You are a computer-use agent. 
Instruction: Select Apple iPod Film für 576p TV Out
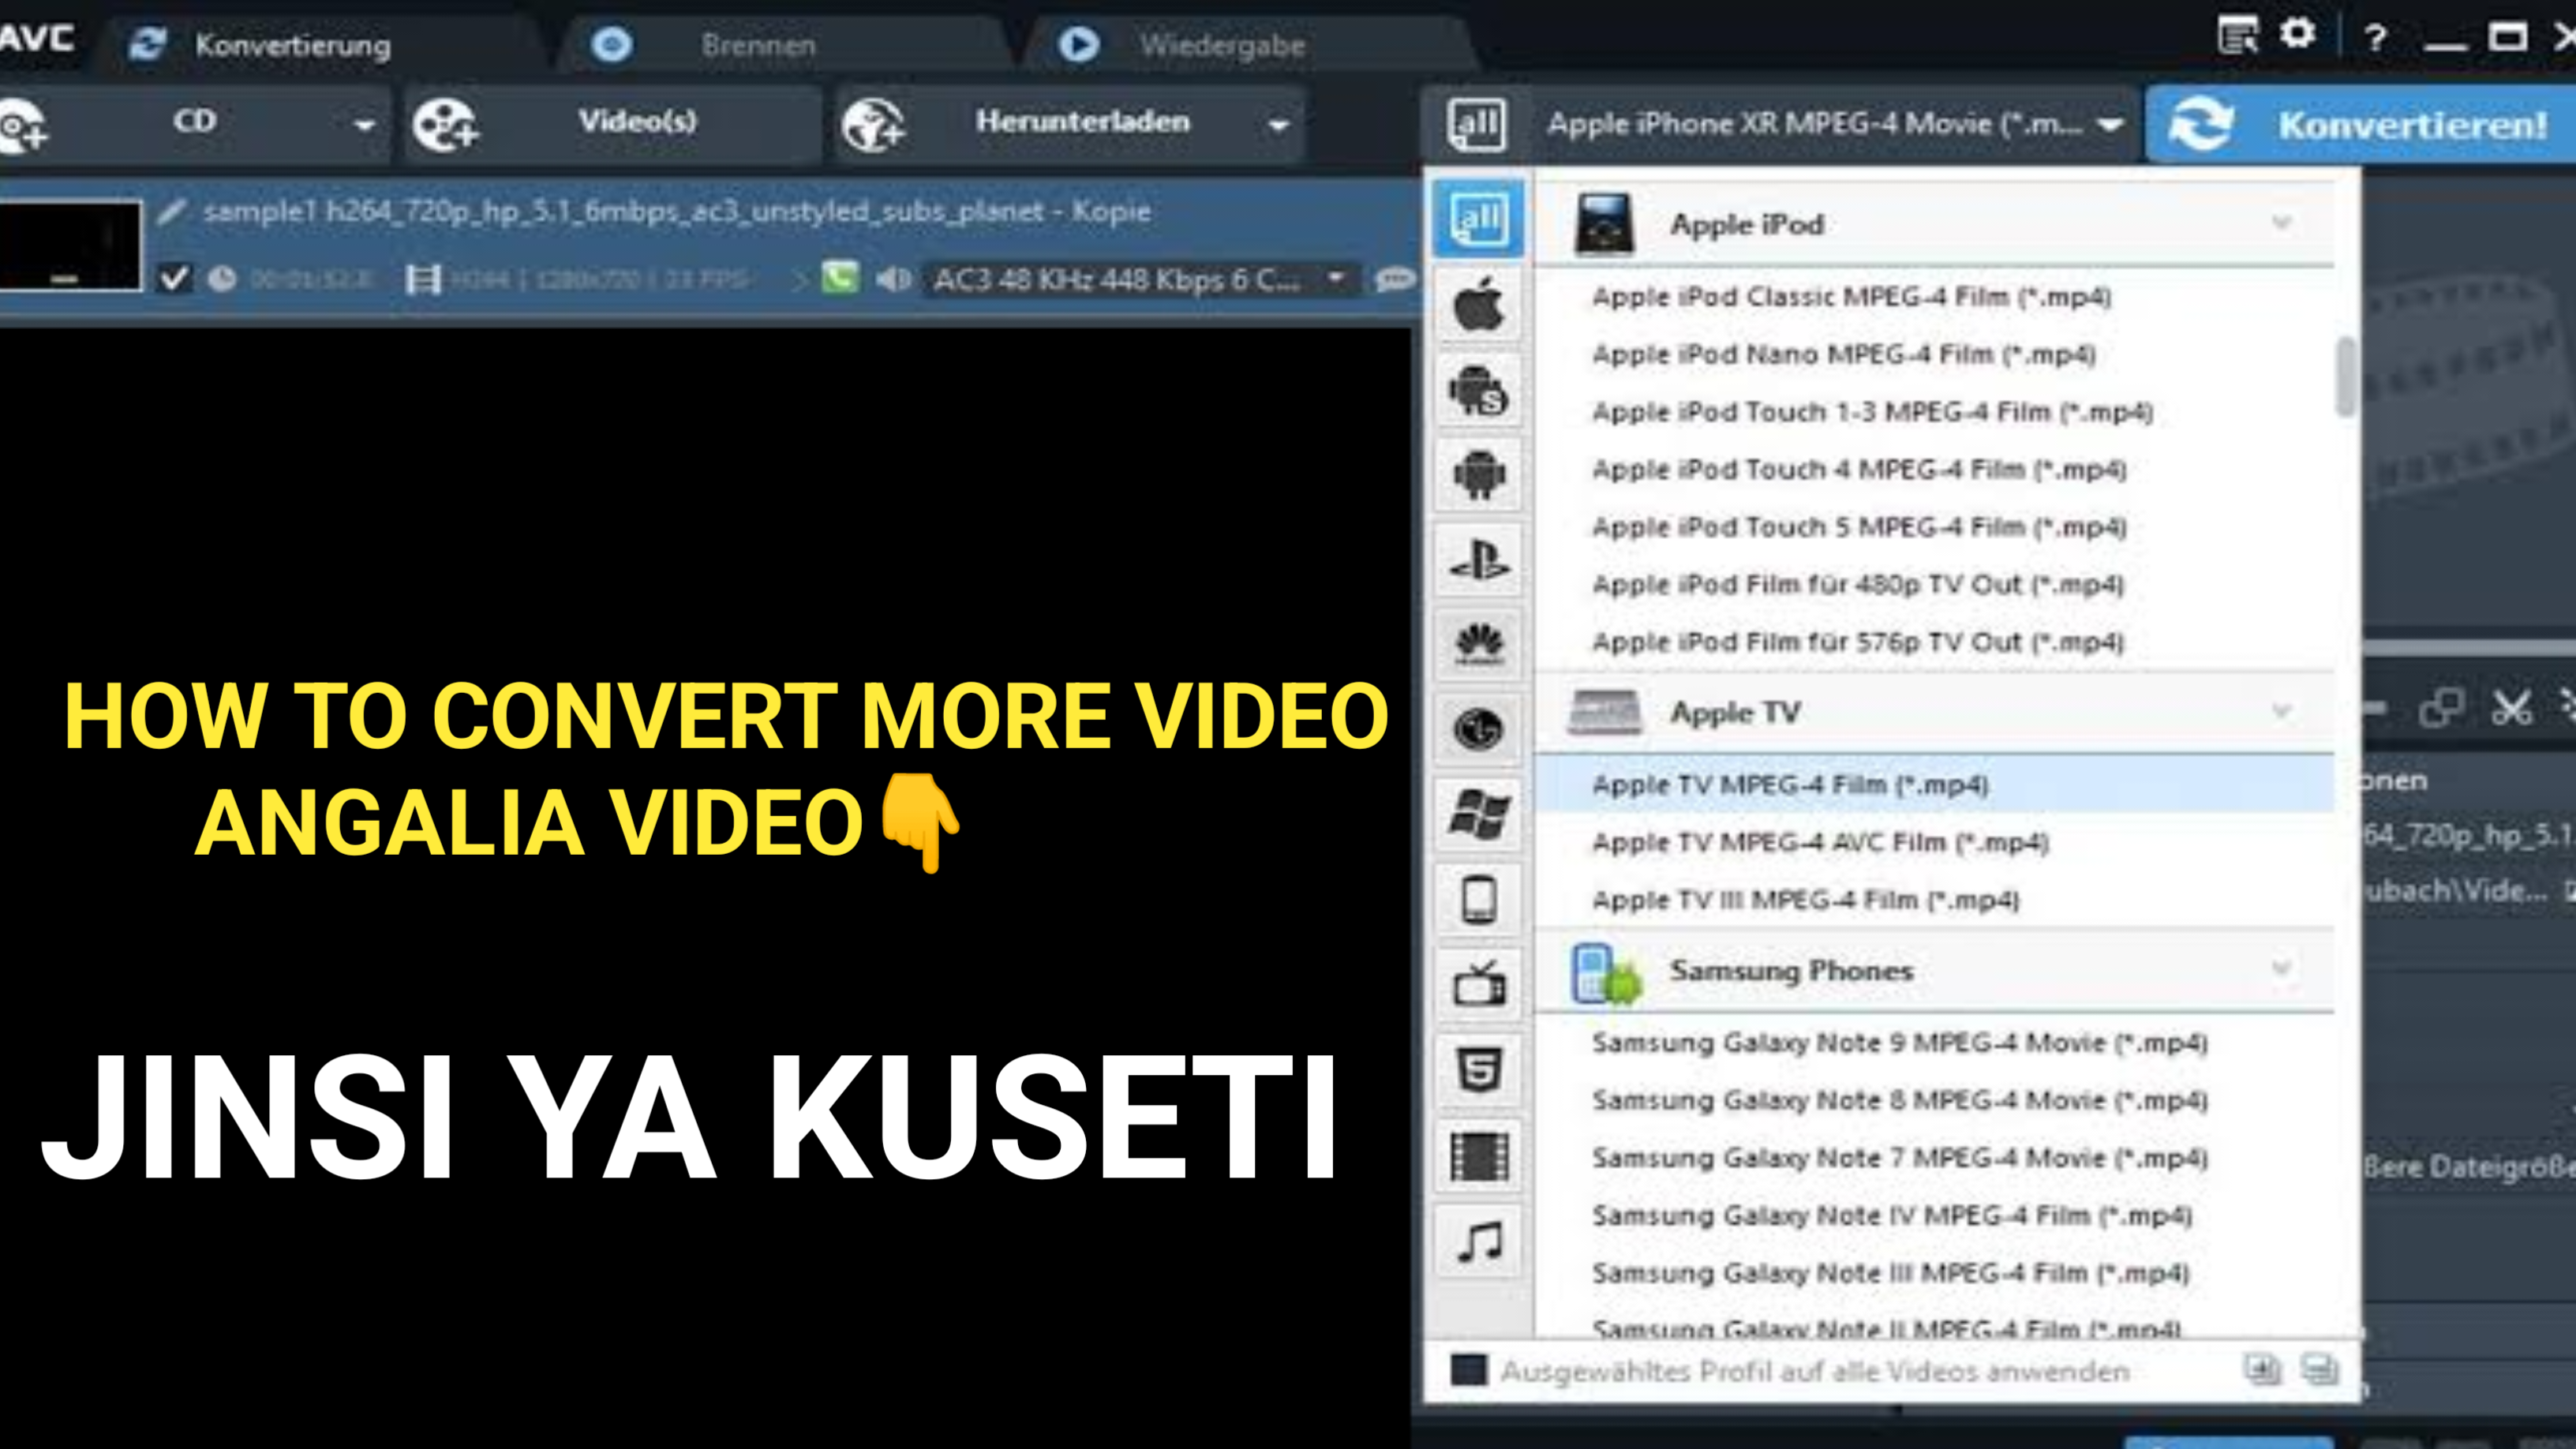(x=1934, y=642)
